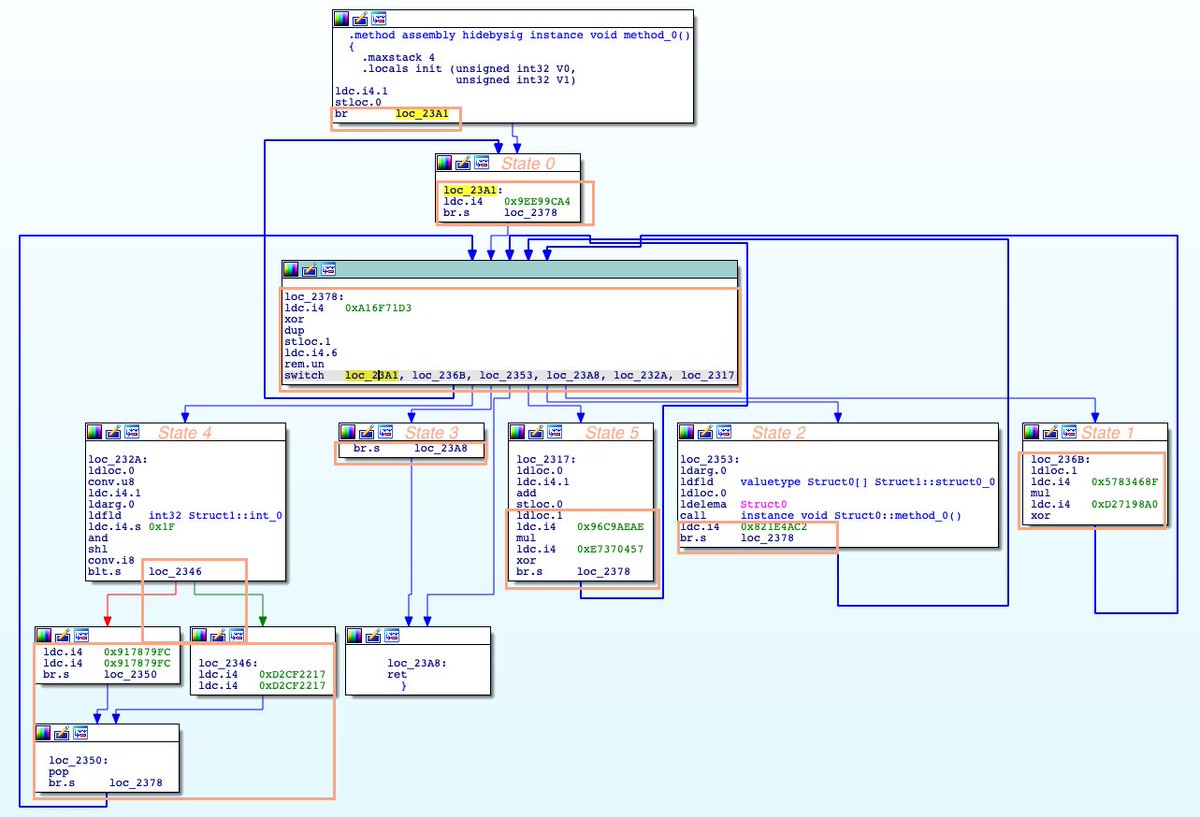Click the highlighted loc_23A1 operand in the switch line
This screenshot has height=817, width=1200.
pos(371,375)
